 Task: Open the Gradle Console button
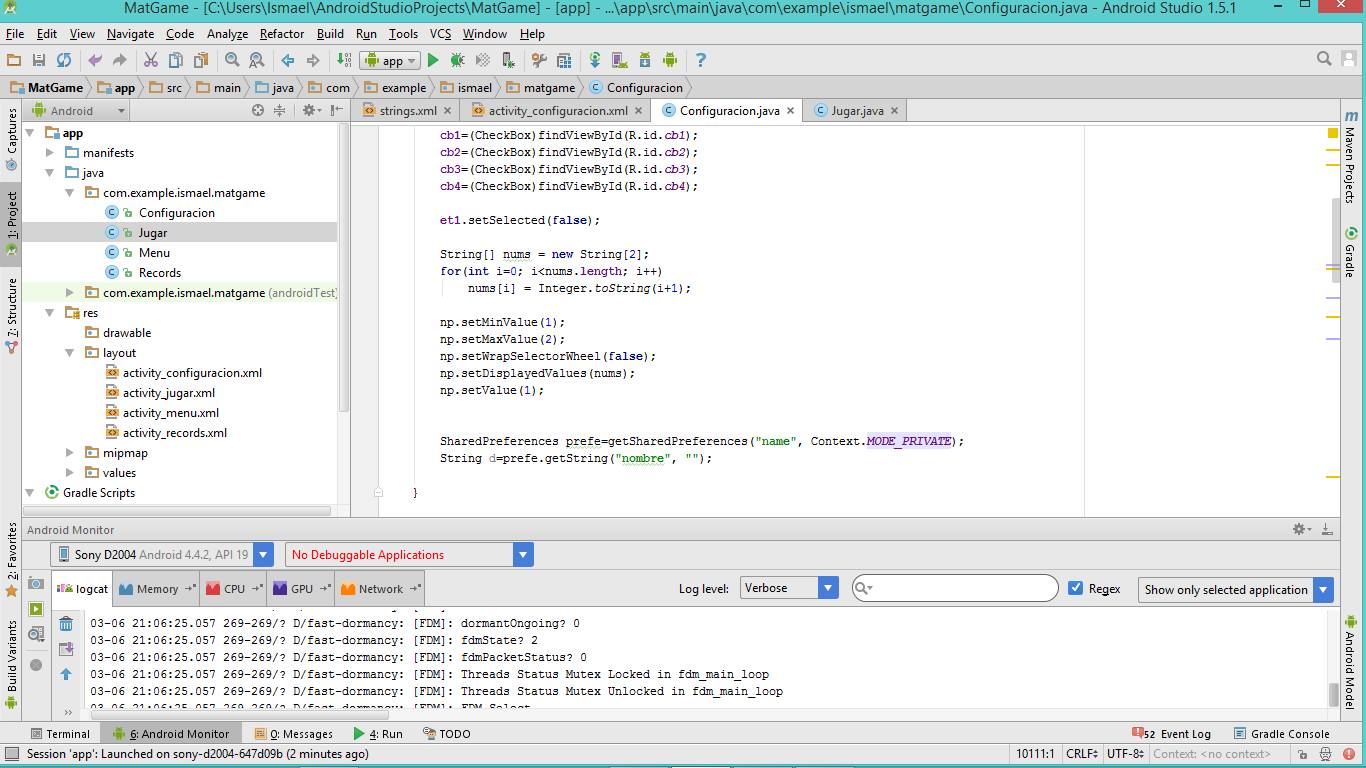(1281, 733)
